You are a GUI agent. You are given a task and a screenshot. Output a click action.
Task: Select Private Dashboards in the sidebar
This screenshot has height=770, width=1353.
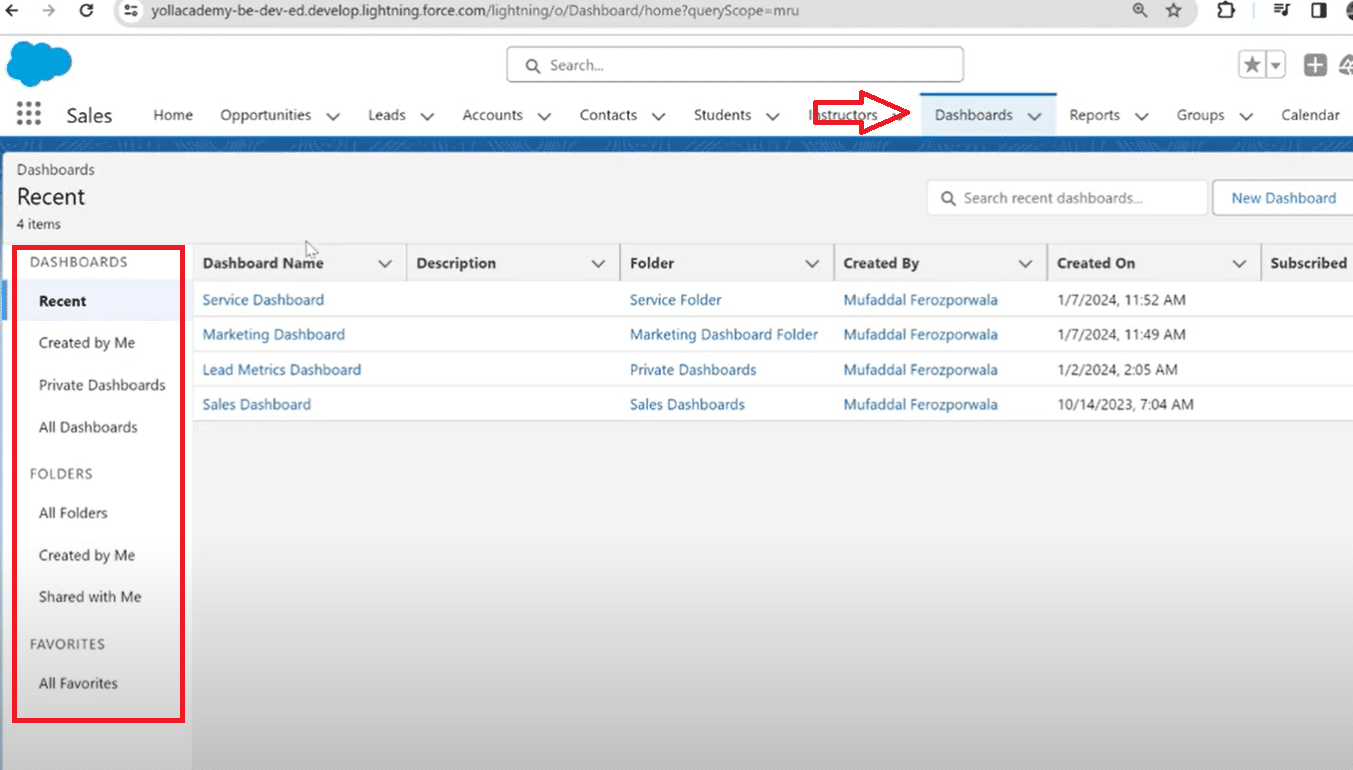click(102, 385)
